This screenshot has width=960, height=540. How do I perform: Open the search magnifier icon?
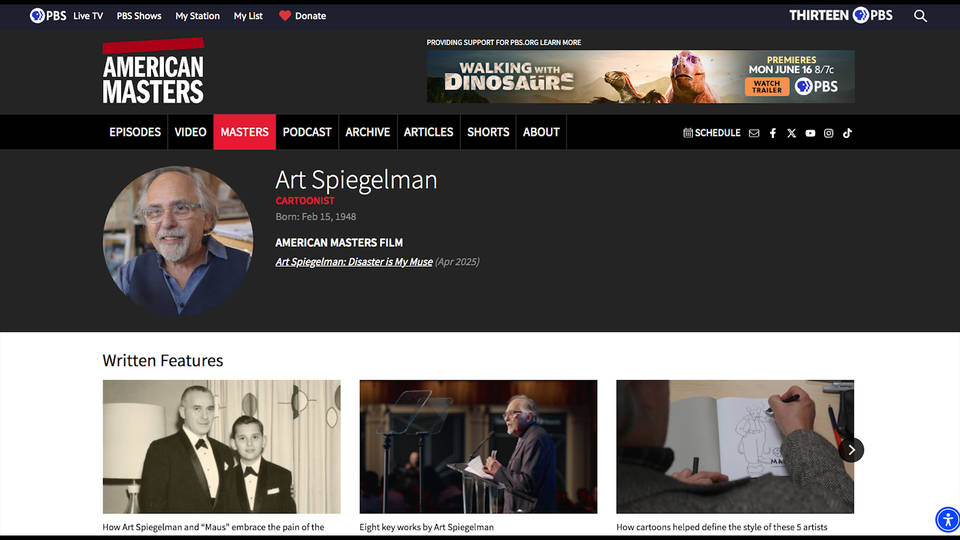coord(920,16)
